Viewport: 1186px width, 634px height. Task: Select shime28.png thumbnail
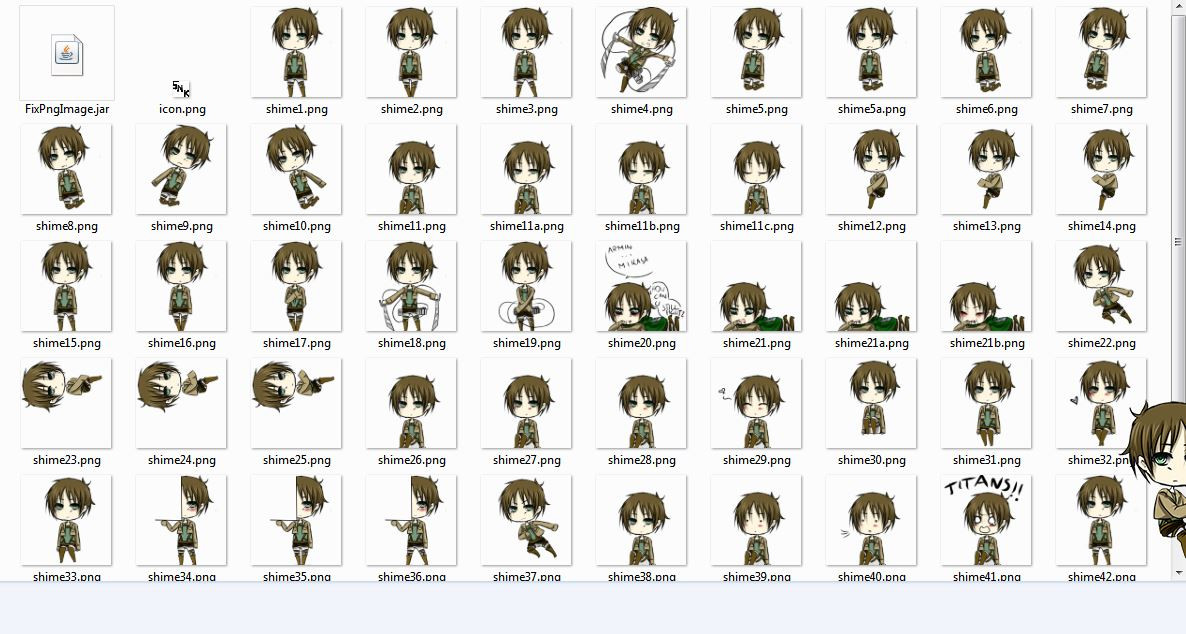pos(641,403)
